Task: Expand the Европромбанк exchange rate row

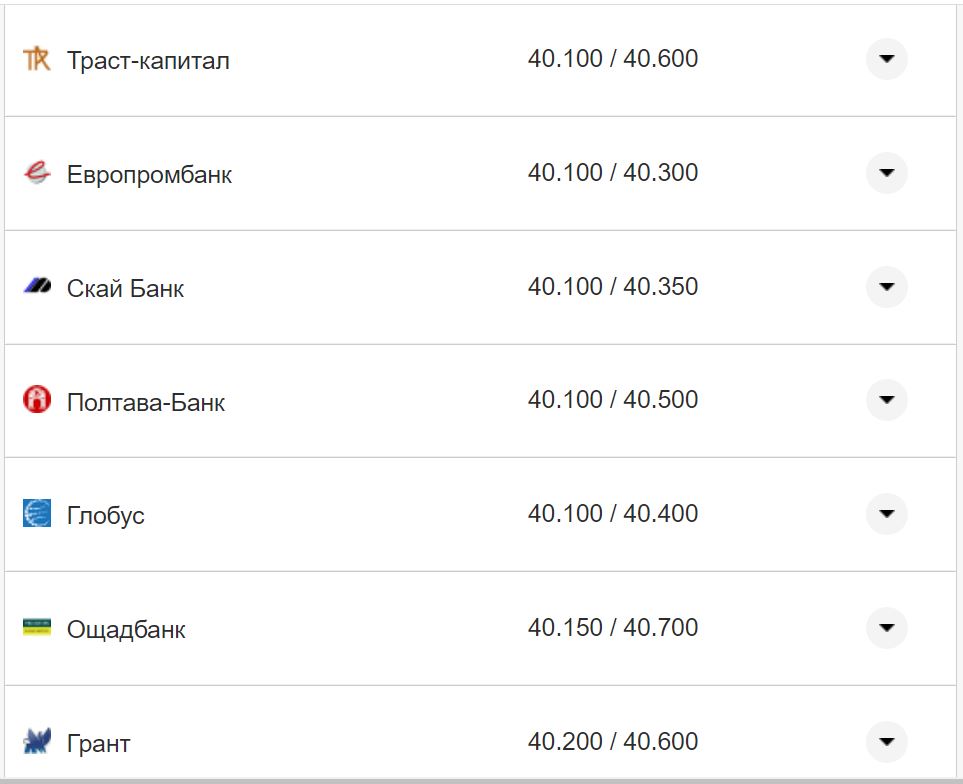Action: (886, 173)
